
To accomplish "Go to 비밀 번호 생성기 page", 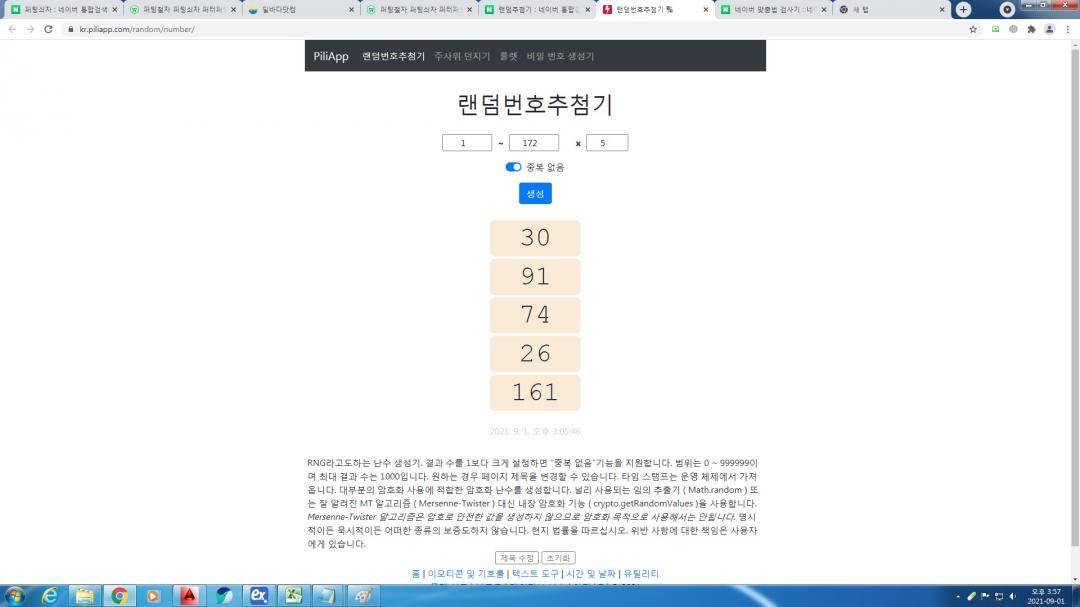I will 560,56.
